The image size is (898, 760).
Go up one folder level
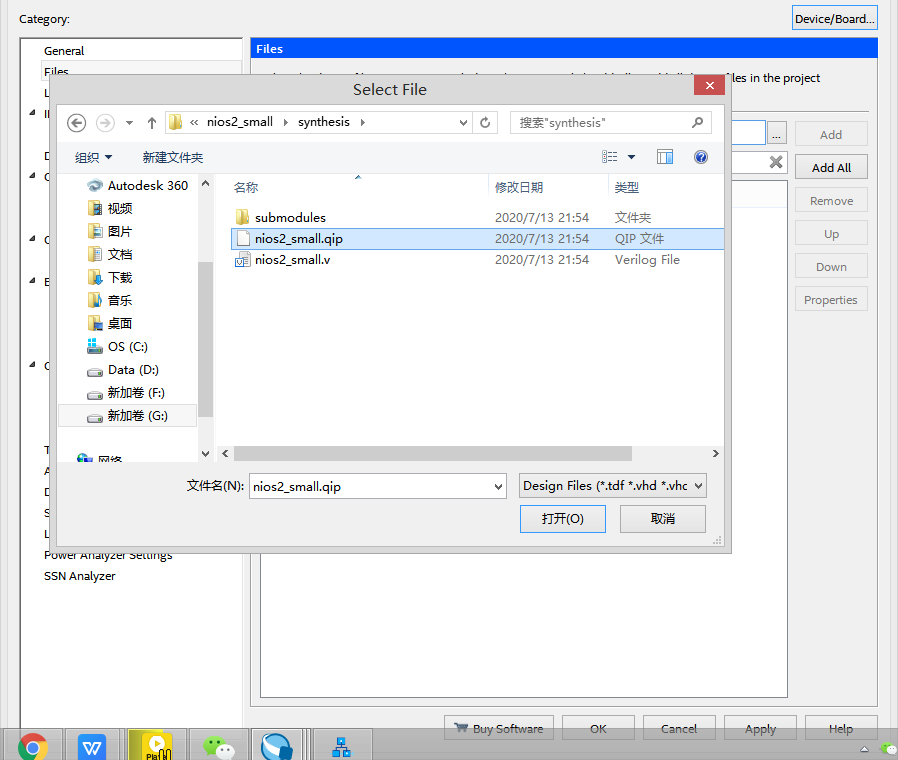(x=152, y=123)
